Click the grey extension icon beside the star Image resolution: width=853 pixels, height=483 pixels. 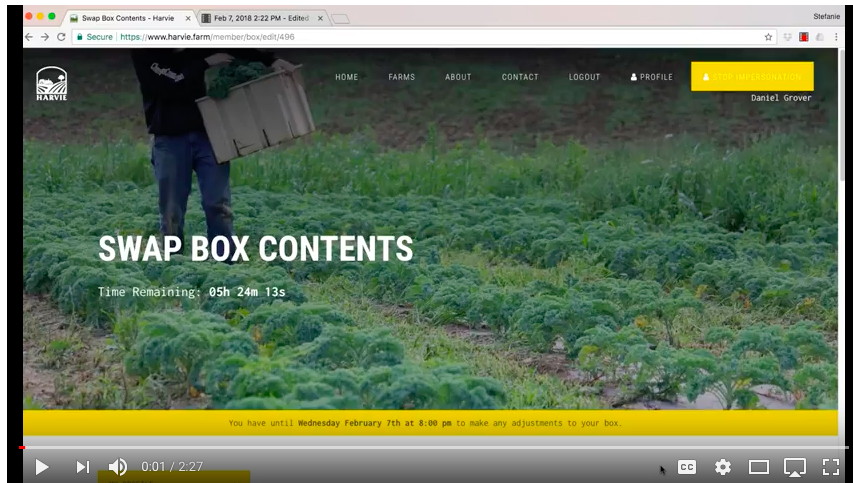(x=787, y=37)
